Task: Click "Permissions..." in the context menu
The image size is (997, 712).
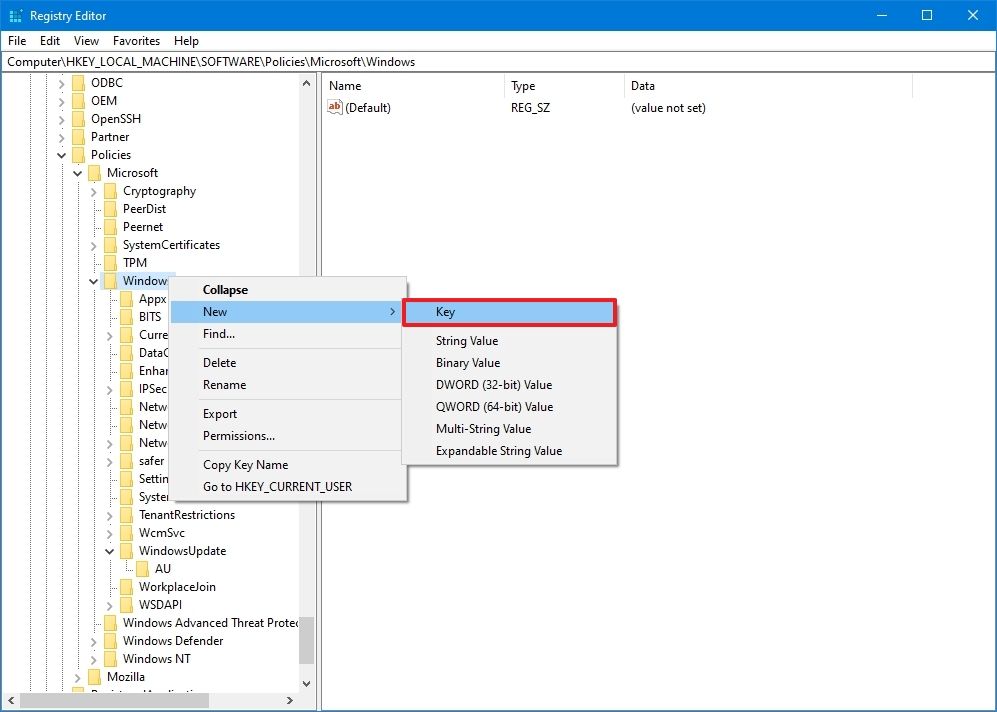Action: click(239, 435)
